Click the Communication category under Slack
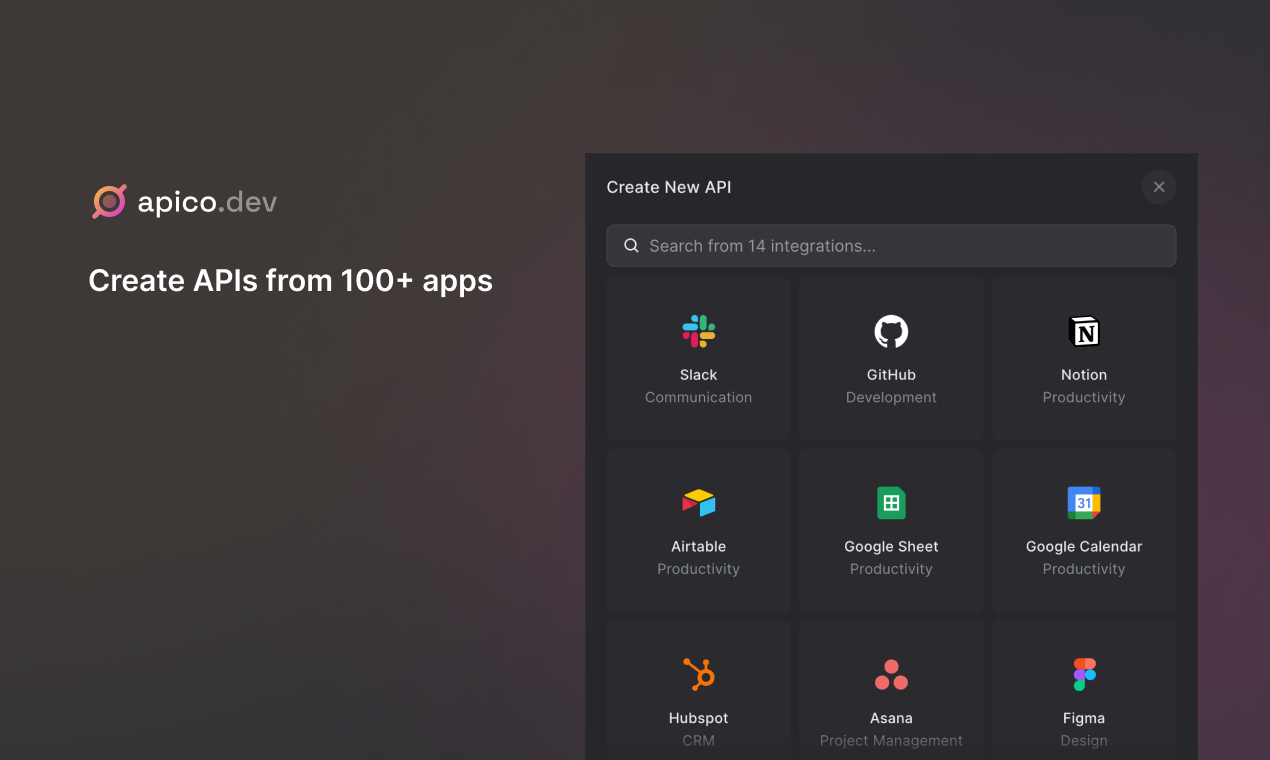1270x760 pixels. [x=698, y=398]
